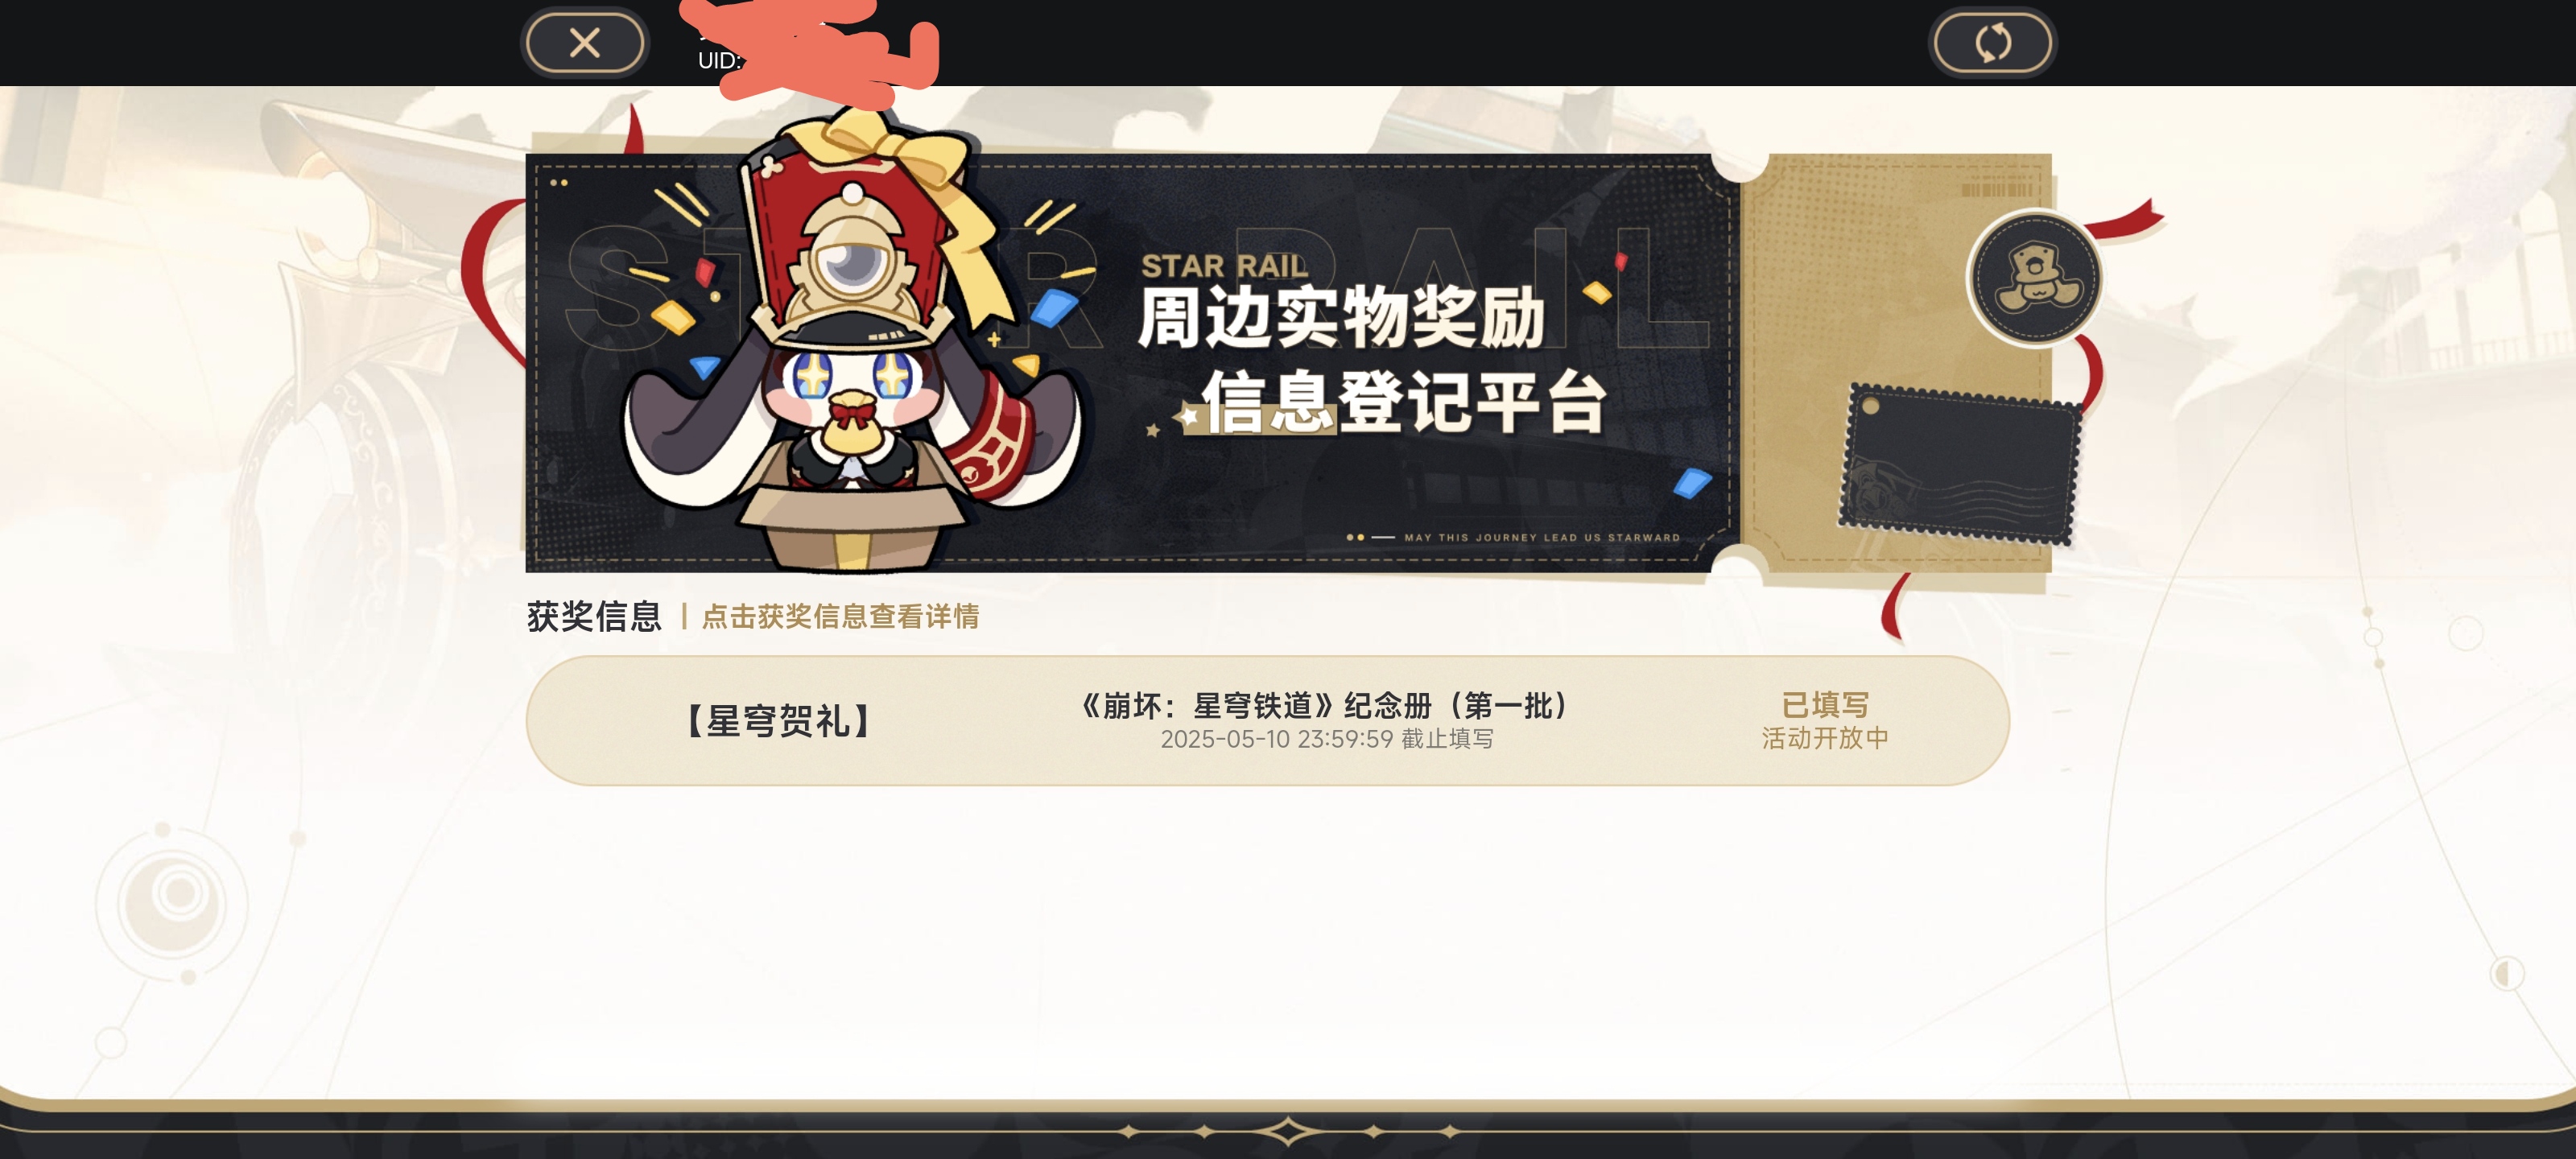Click the 活动开放中 status text
Viewport: 2576px width, 1159px height.
pos(1825,738)
